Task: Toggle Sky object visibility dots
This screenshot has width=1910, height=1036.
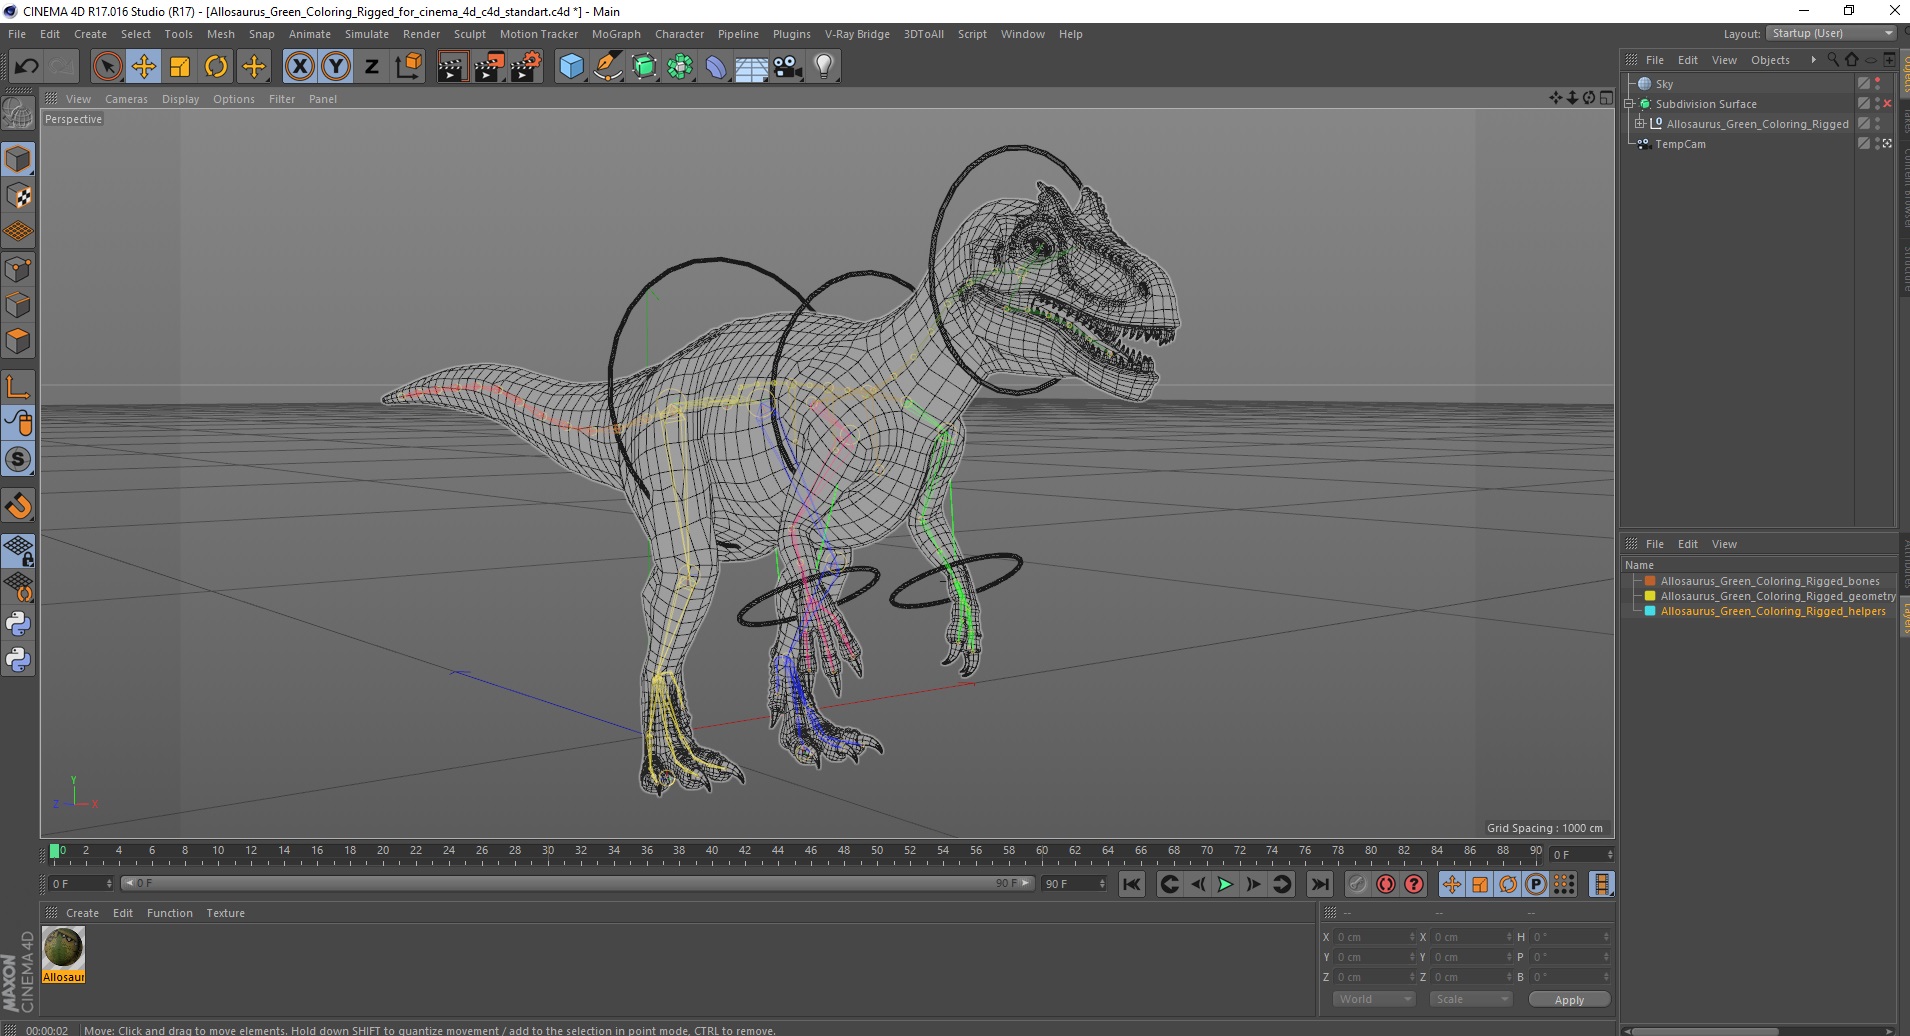Action: coord(1877,84)
